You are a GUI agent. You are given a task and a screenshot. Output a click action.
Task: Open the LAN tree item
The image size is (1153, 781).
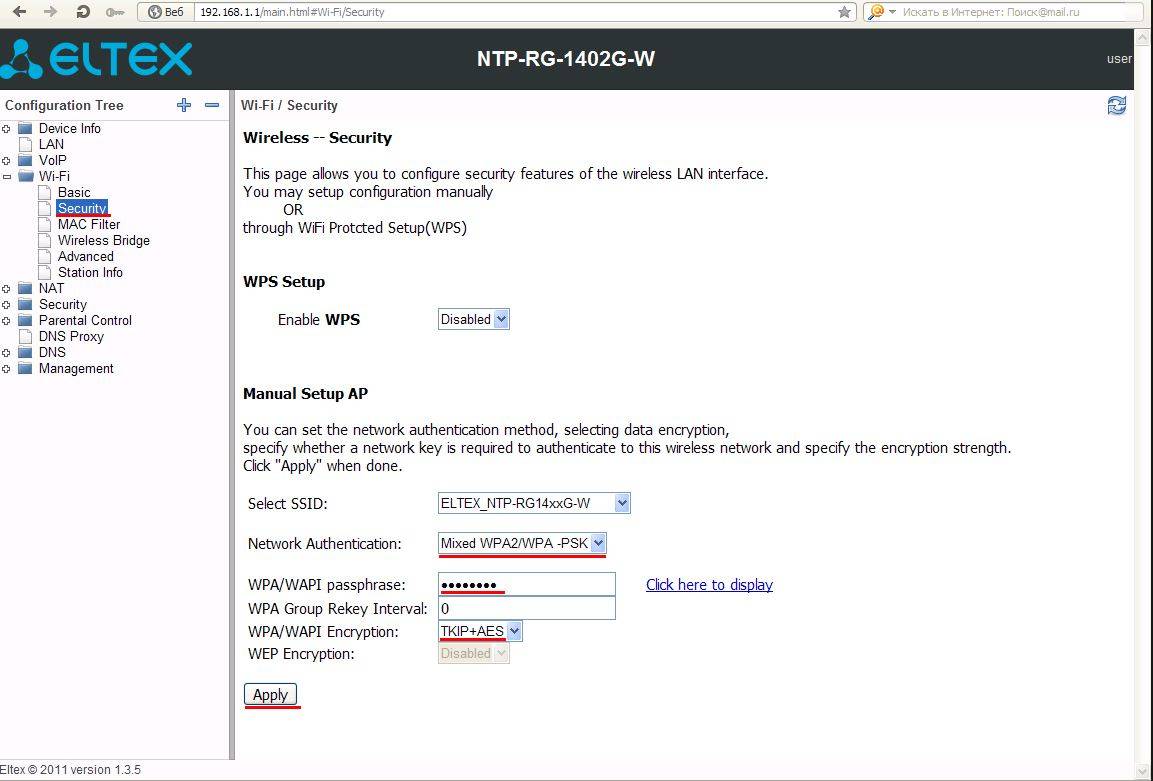point(51,144)
